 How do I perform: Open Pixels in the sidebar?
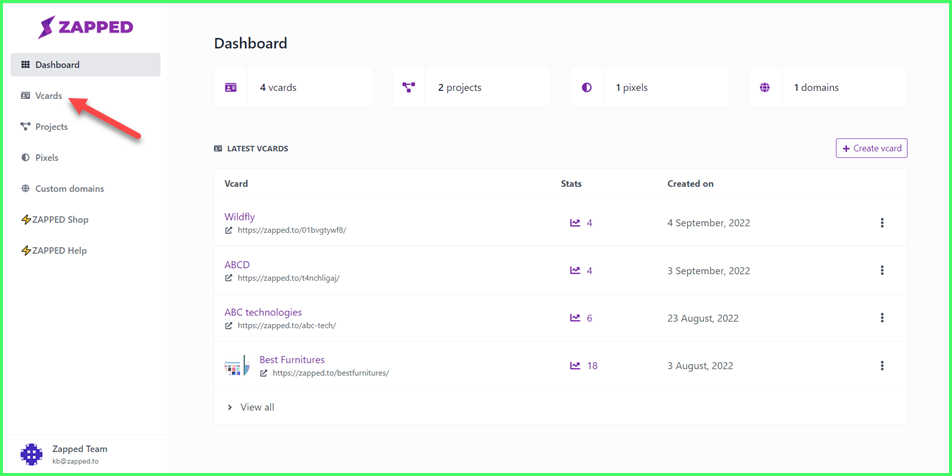tap(40, 157)
